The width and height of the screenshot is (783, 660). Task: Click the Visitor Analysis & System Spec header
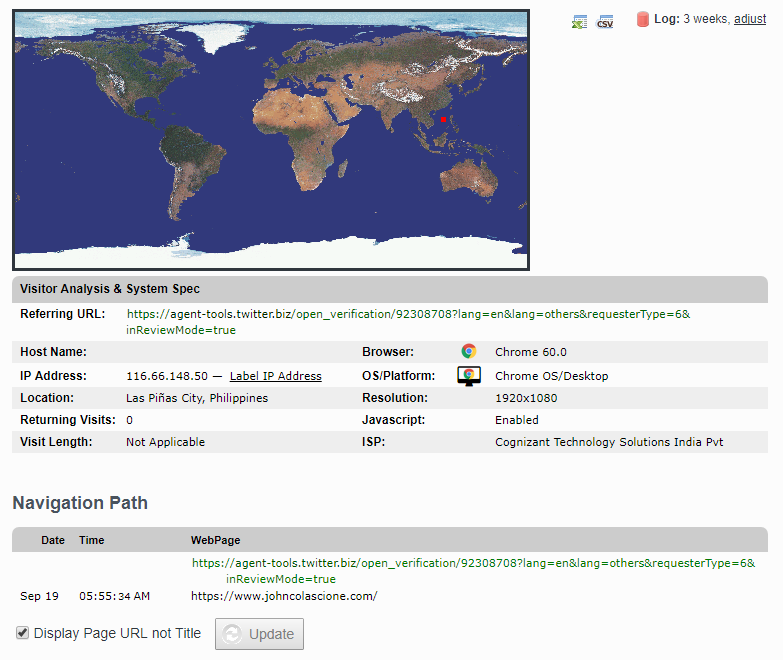(x=110, y=289)
